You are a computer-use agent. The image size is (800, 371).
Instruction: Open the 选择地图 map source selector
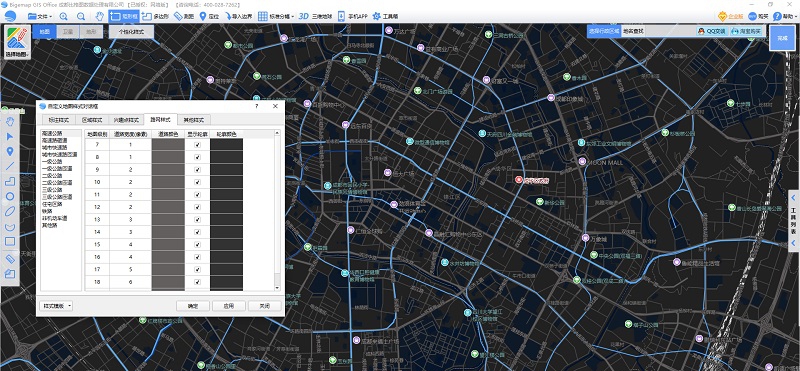[x=17, y=42]
